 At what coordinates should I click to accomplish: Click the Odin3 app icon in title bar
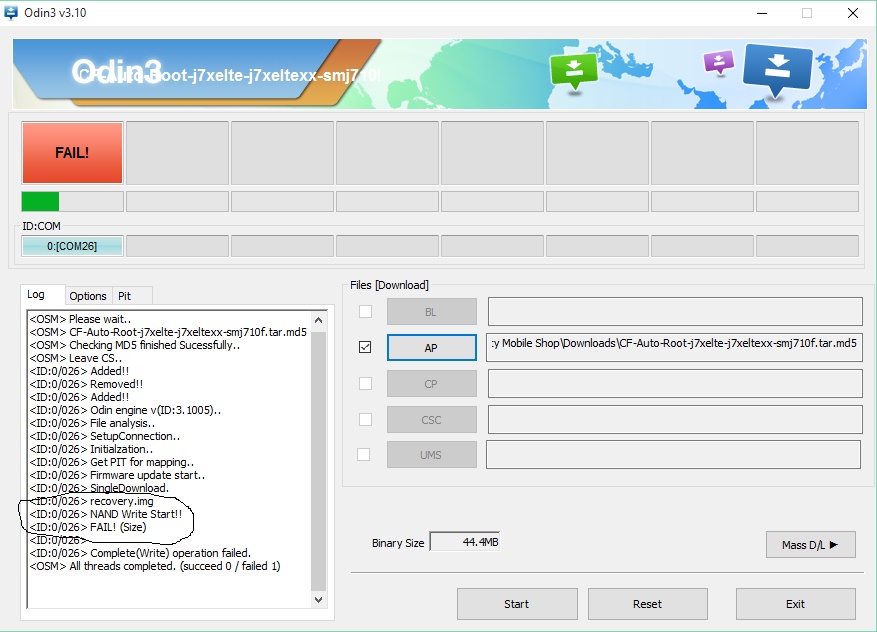(11, 12)
